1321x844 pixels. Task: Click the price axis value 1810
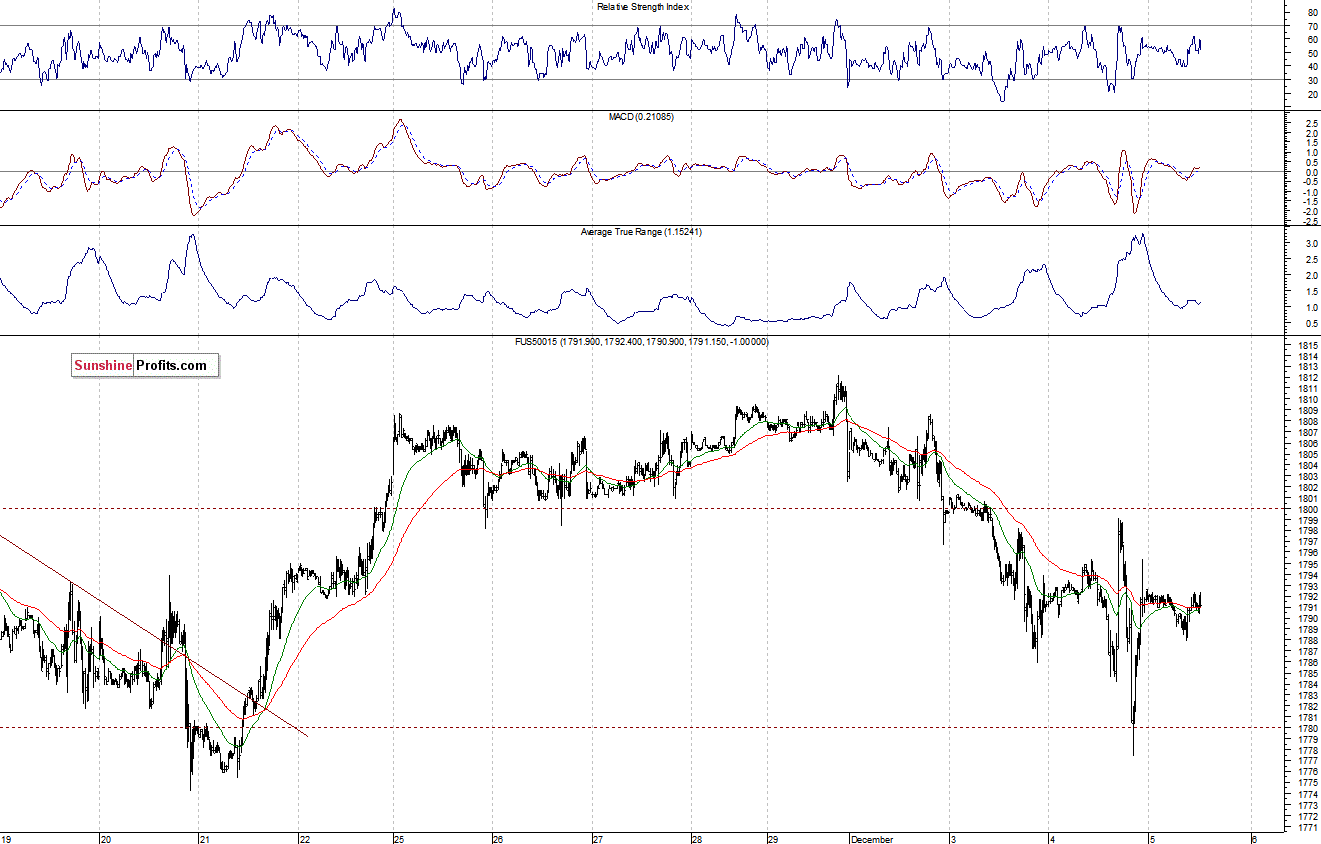1306,400
